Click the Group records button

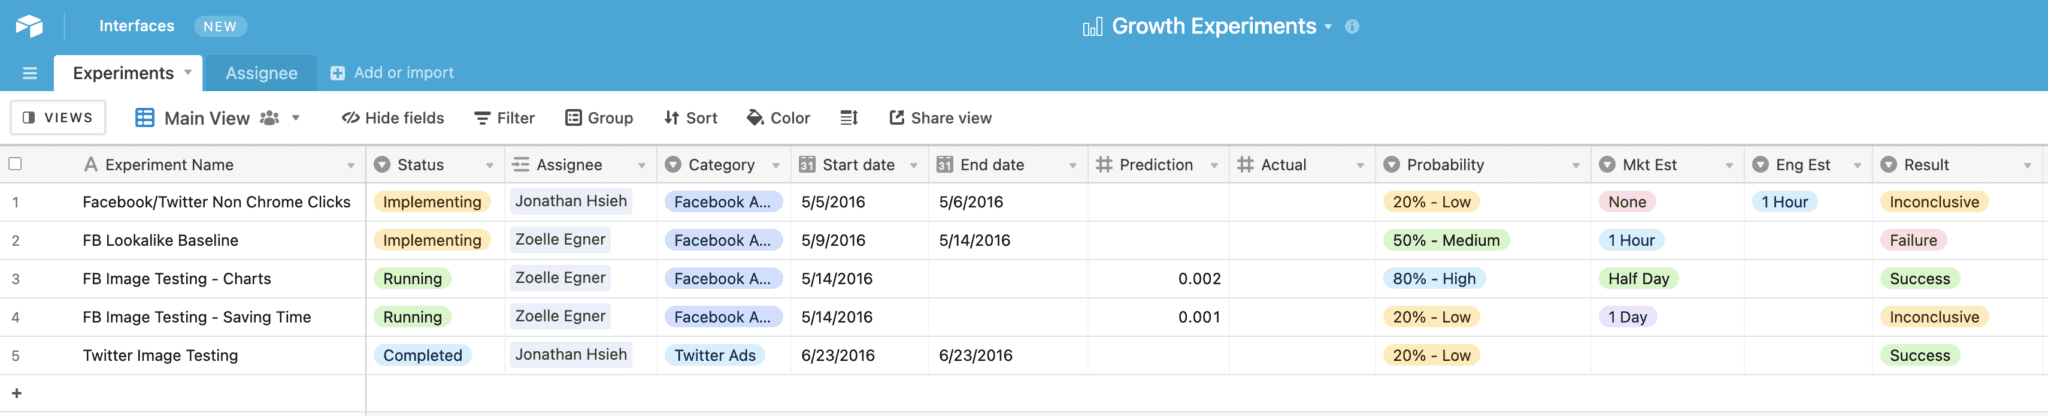(x=599, y=118)
